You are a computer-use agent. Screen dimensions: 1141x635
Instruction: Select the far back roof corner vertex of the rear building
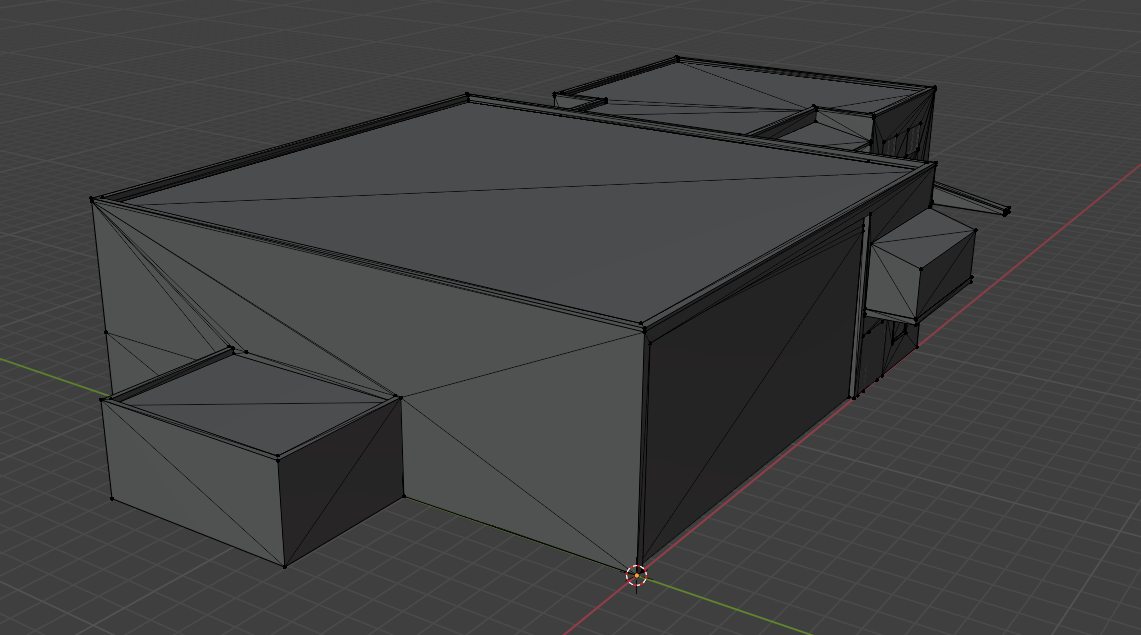[677, 59]
